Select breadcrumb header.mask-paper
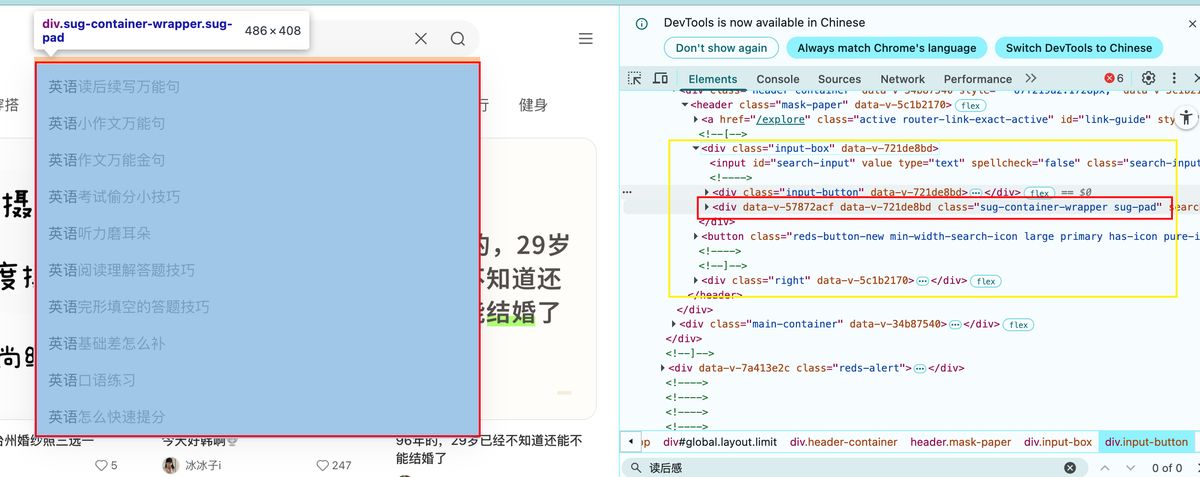This screenshot has height=477, width=1200. pos(961,441)
